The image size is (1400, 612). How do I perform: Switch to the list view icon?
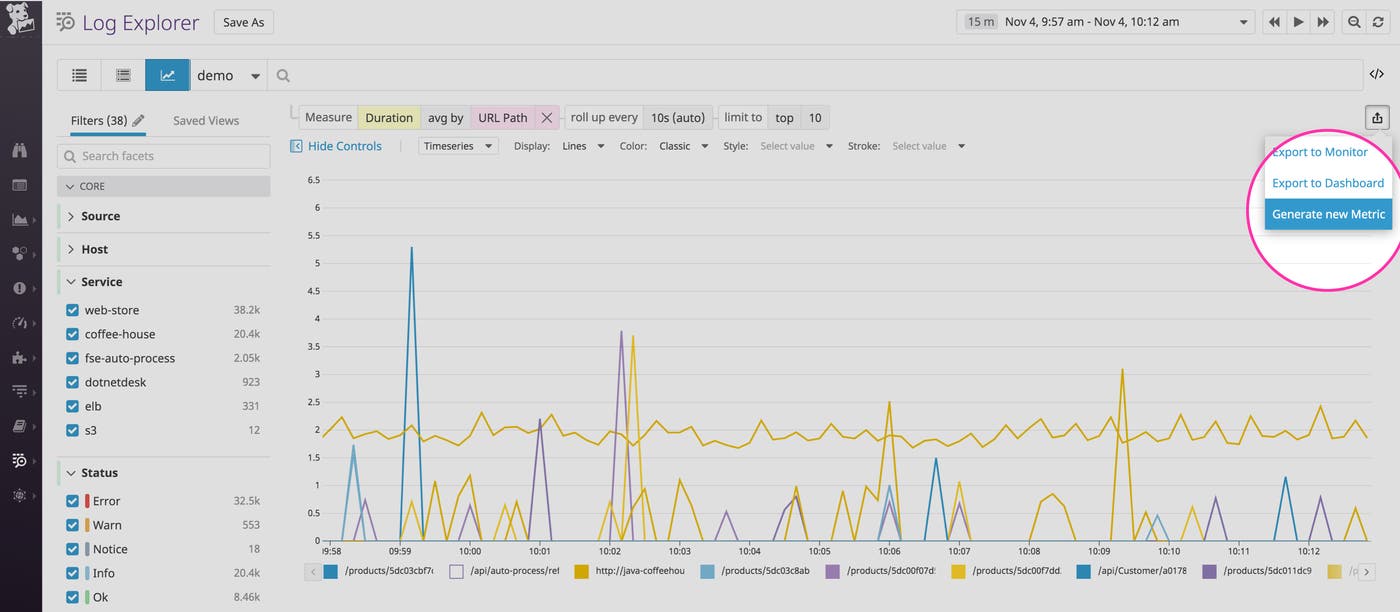point(79,74)
